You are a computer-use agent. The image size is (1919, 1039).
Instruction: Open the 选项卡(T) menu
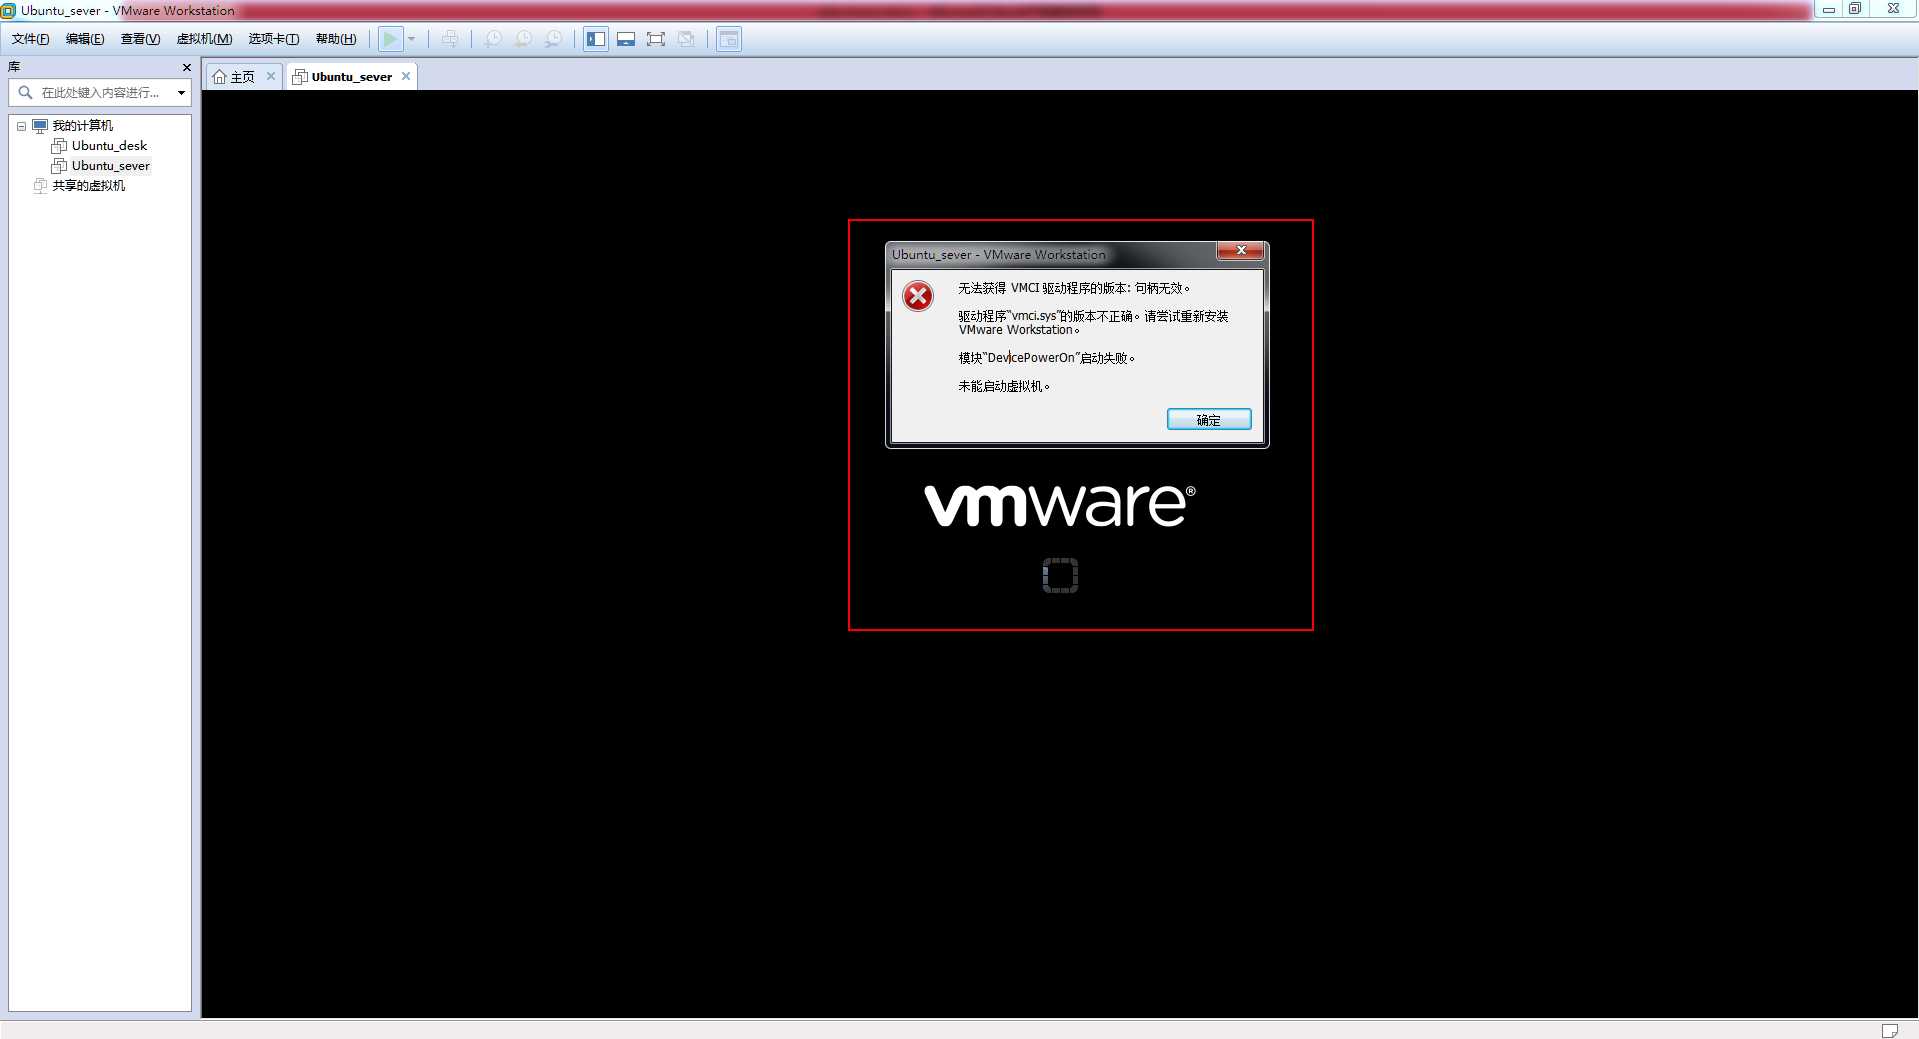(273, 39)
